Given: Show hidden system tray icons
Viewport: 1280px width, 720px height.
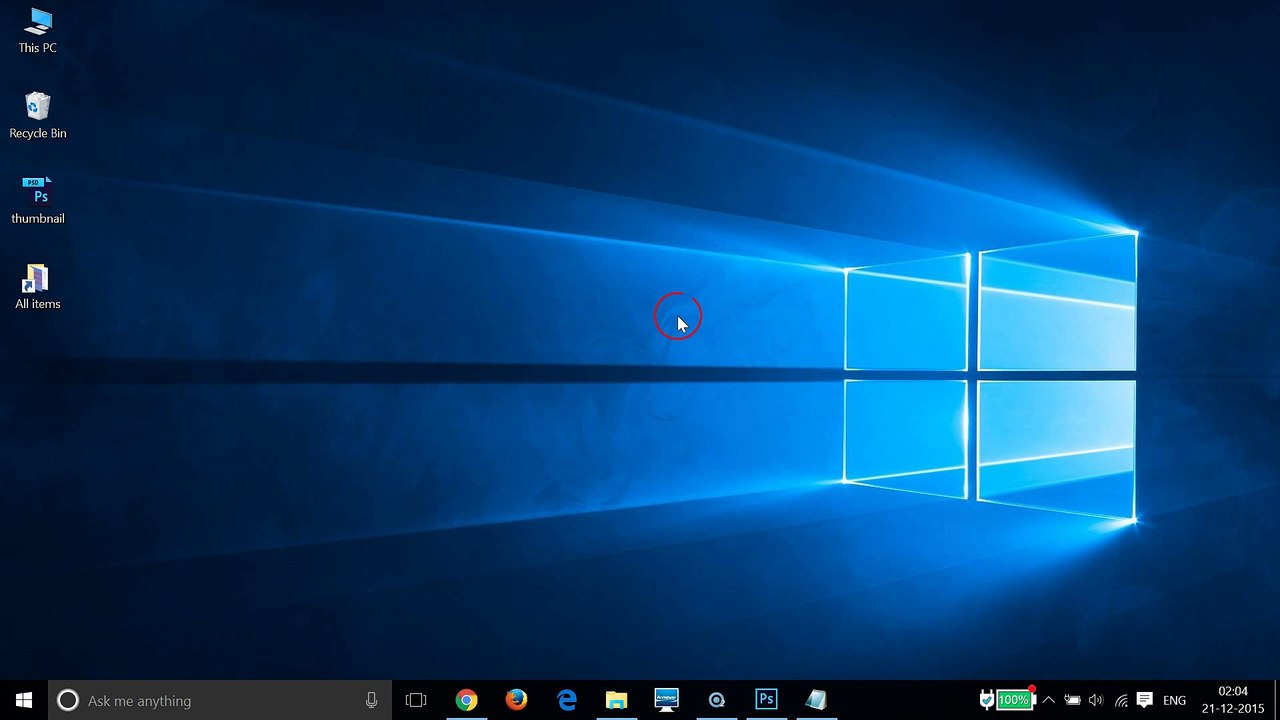Looking at the screenshot, I should (1048, 700).
